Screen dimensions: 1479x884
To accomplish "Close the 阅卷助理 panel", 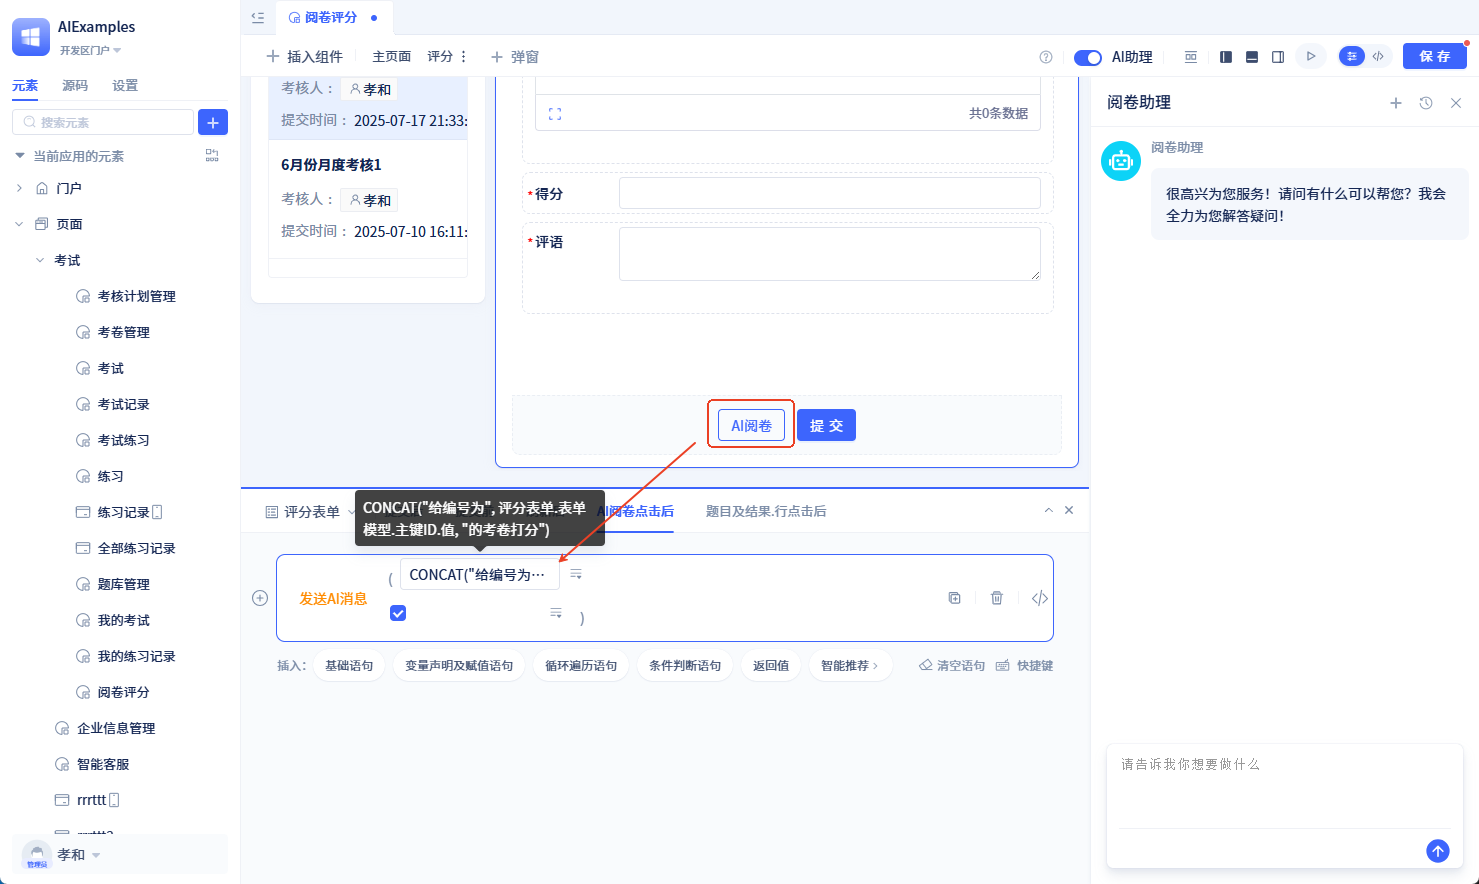I will tap(1456, 103).
